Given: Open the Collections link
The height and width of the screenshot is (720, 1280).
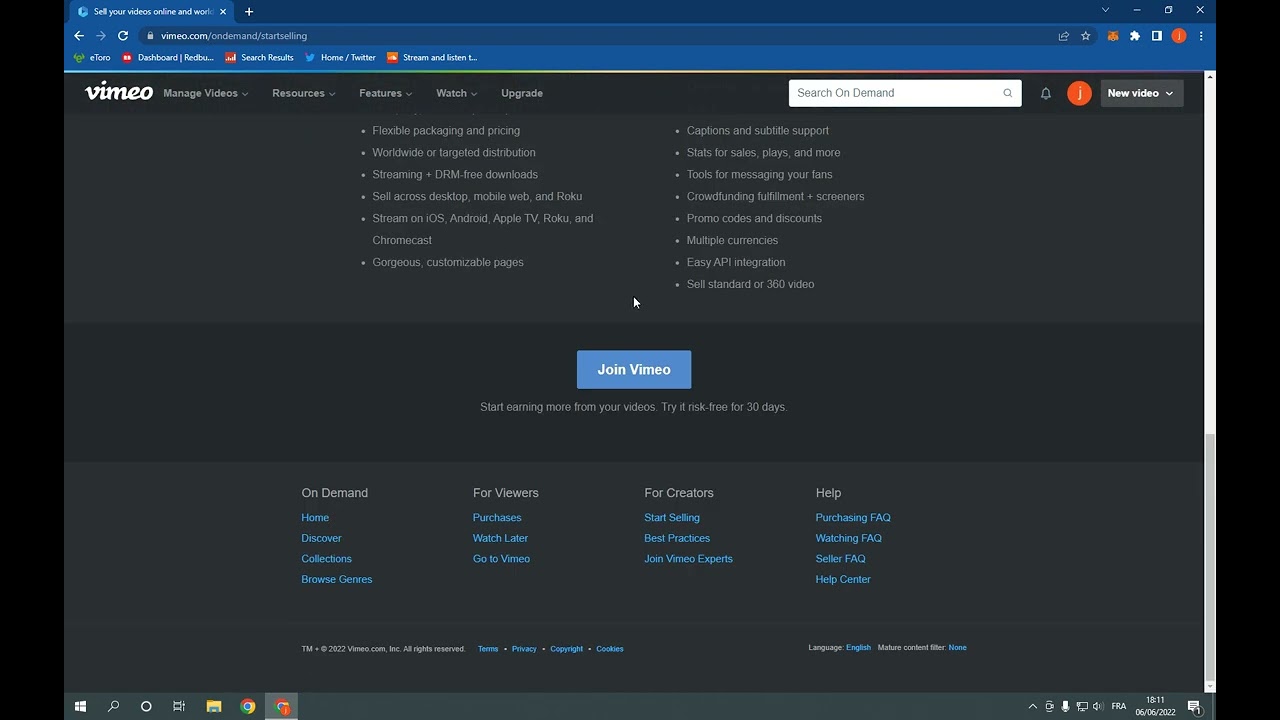Looking at the screenshot, I should [x=326, y=559].
